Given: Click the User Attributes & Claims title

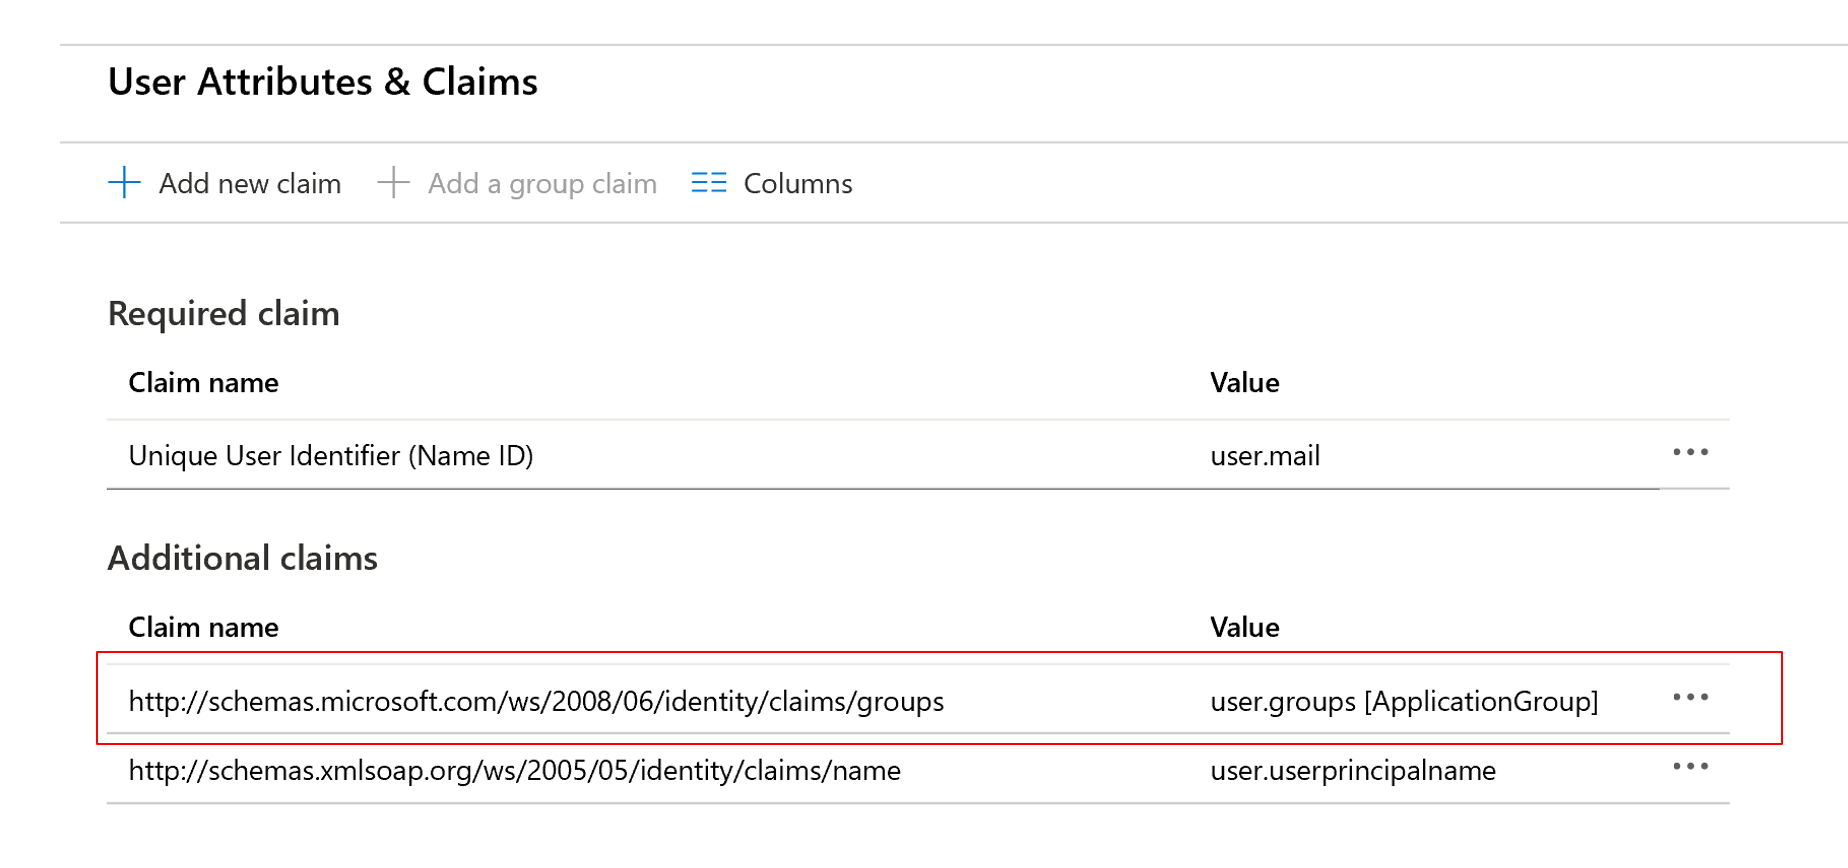Looking at the screenshot, I should [323, 82].
